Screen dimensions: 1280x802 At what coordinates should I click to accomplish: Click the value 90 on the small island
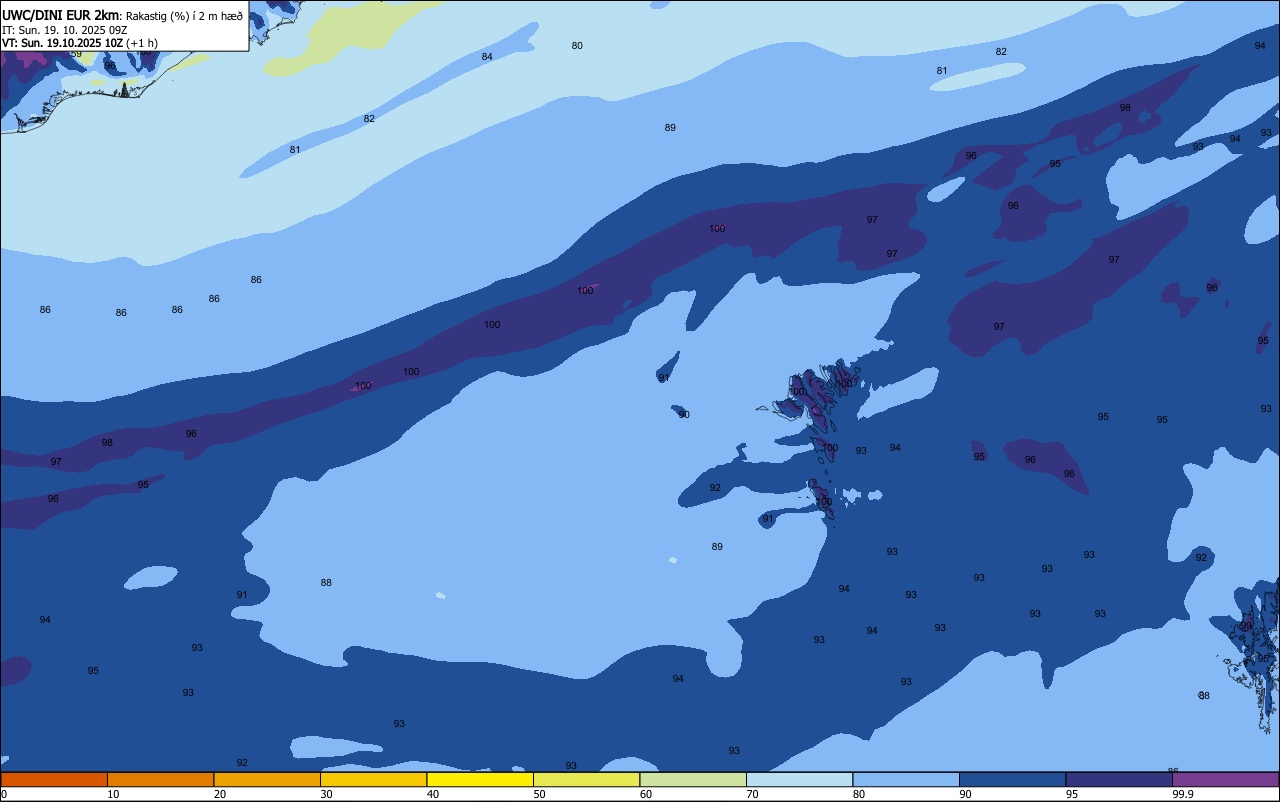(x=684, y=414)
